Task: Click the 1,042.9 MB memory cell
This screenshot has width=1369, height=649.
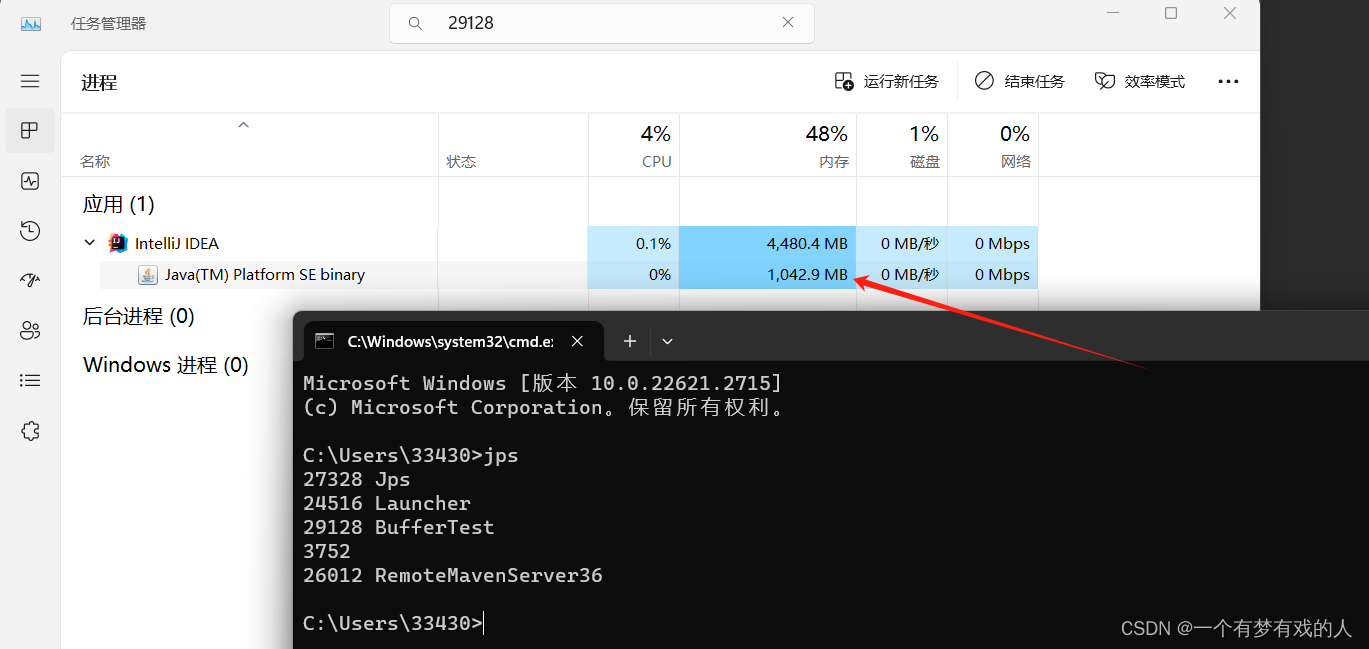Action: coord(768,275)
